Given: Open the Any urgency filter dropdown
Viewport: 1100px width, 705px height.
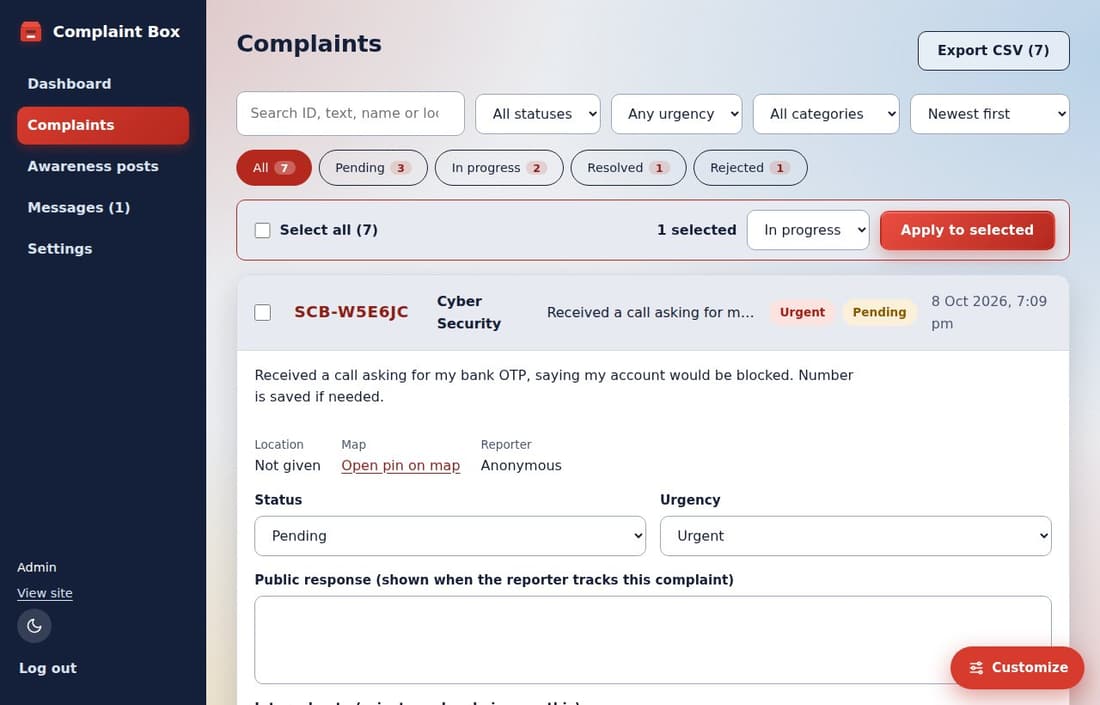Looking at the screenshot, I should pos(676,114).
